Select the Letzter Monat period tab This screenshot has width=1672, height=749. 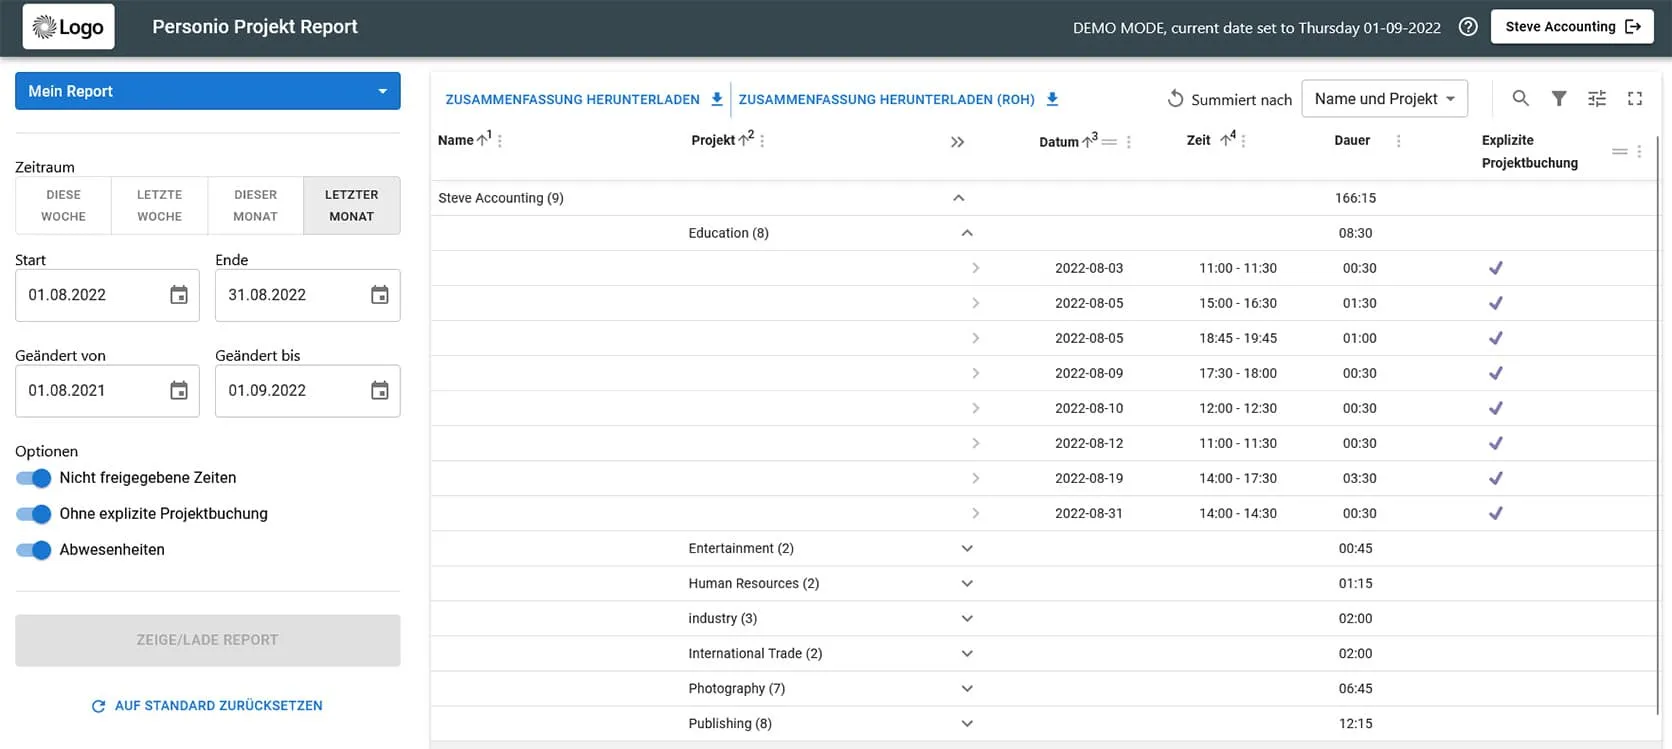pyautogui.click(x=352, y=205)
